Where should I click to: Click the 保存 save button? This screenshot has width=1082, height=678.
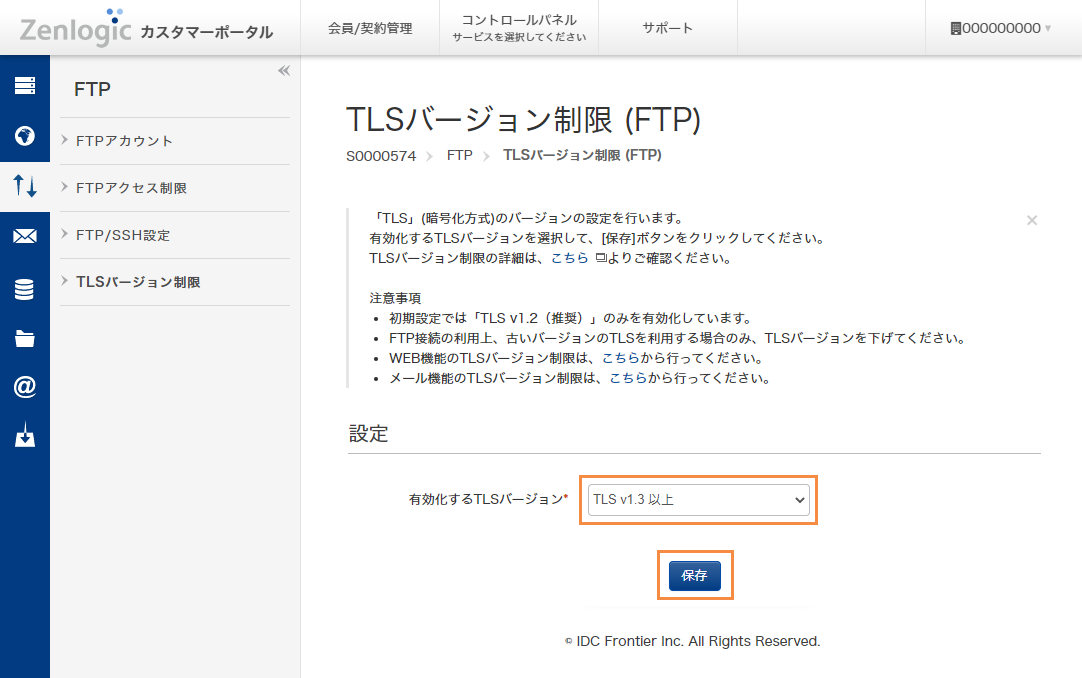[x=694, y=575]
